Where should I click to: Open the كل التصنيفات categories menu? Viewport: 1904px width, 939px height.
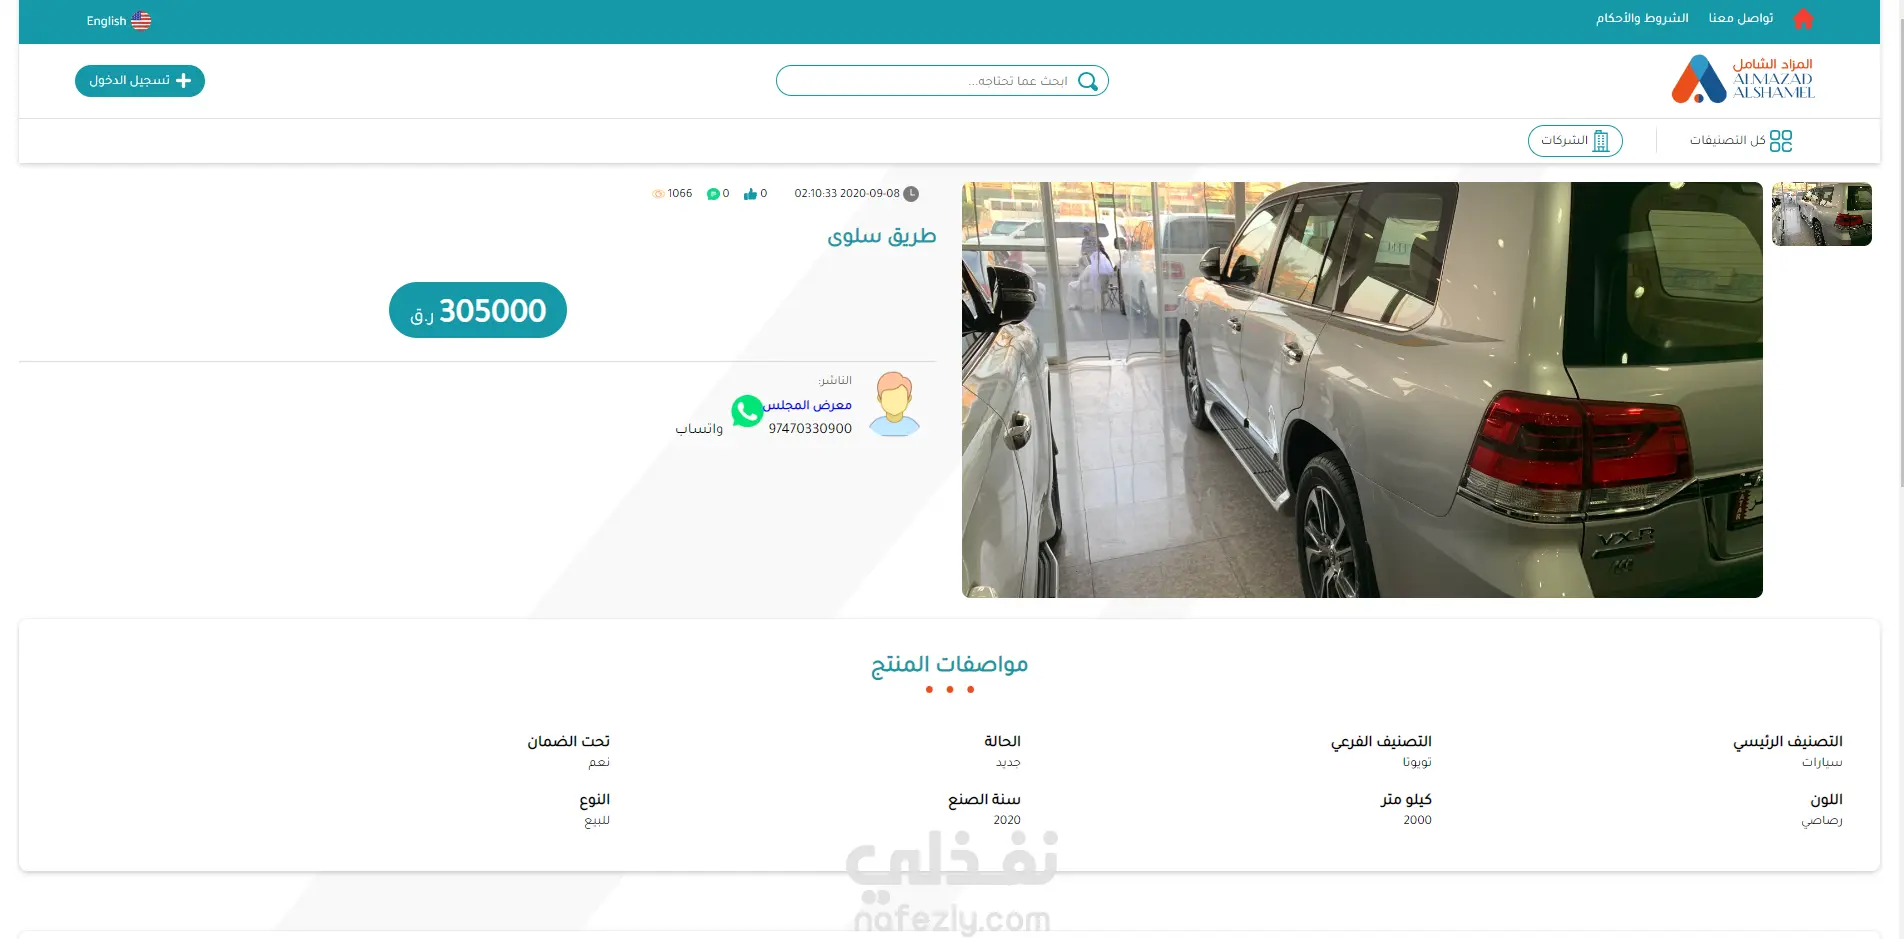[1741, 141]
